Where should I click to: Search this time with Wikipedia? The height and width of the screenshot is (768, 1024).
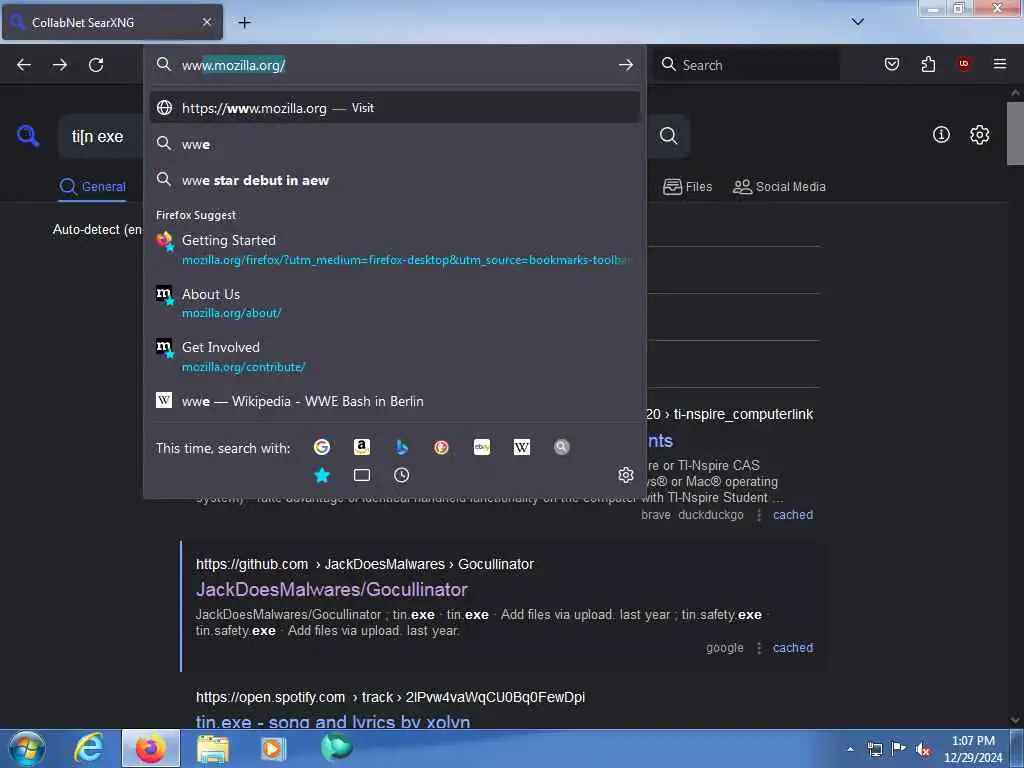click(x=522, y=447)
